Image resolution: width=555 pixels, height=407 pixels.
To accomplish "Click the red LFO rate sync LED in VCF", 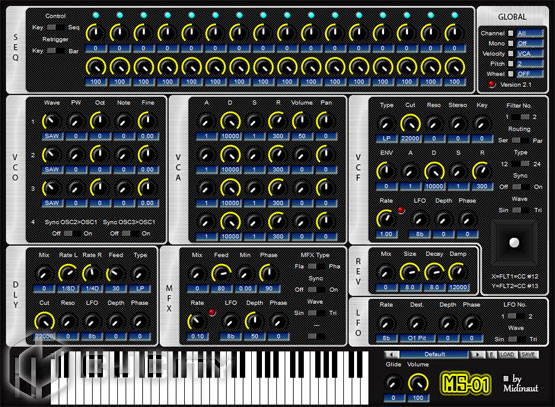I will 401,210.
